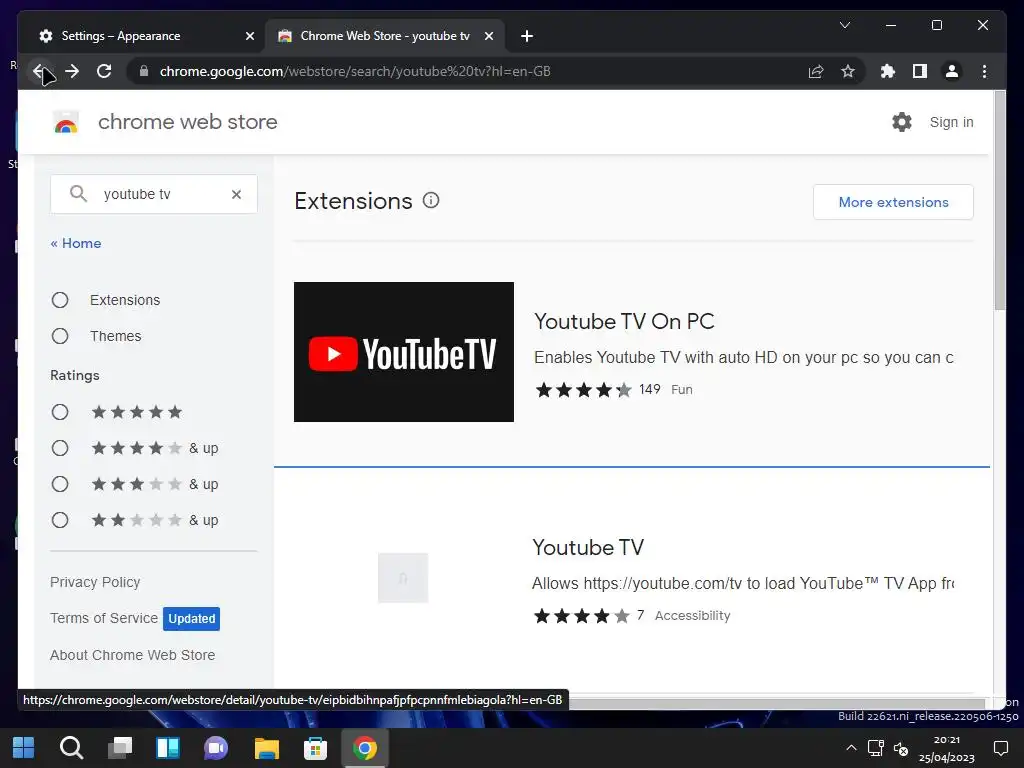Click the 'Fun' category label
The image size is (1024, 768).
coord(682,390)
